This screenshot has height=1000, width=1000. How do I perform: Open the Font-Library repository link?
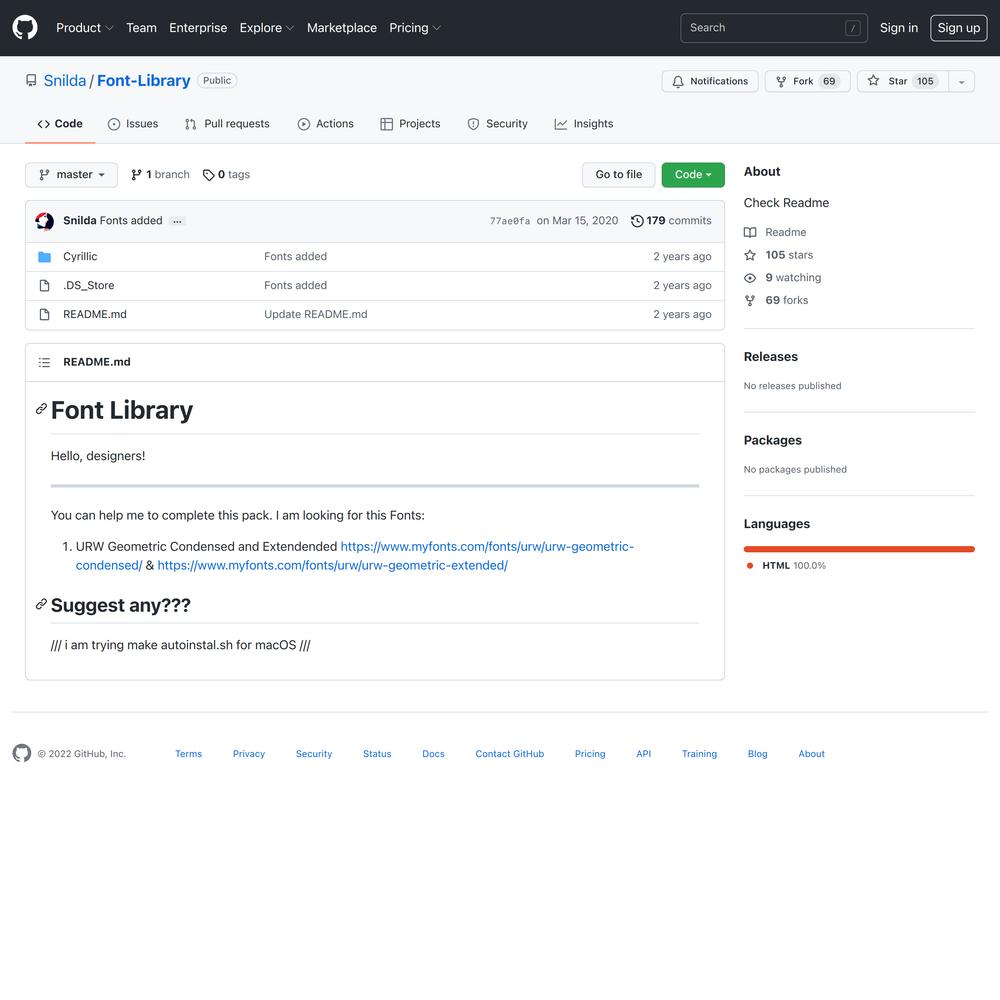(143, 80)
